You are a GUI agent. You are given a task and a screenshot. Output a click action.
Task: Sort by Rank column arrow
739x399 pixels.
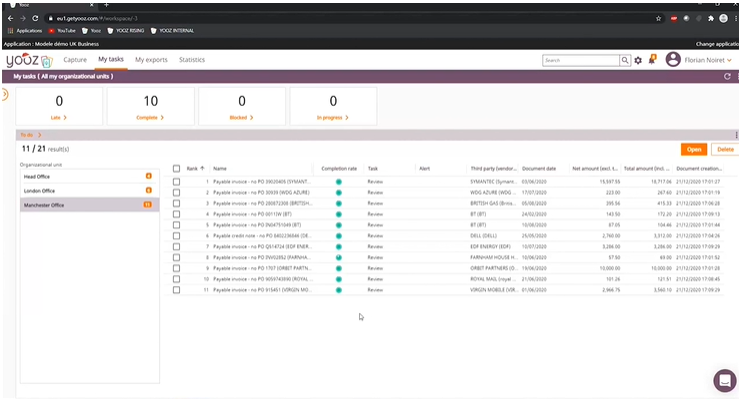click(202, 168)
